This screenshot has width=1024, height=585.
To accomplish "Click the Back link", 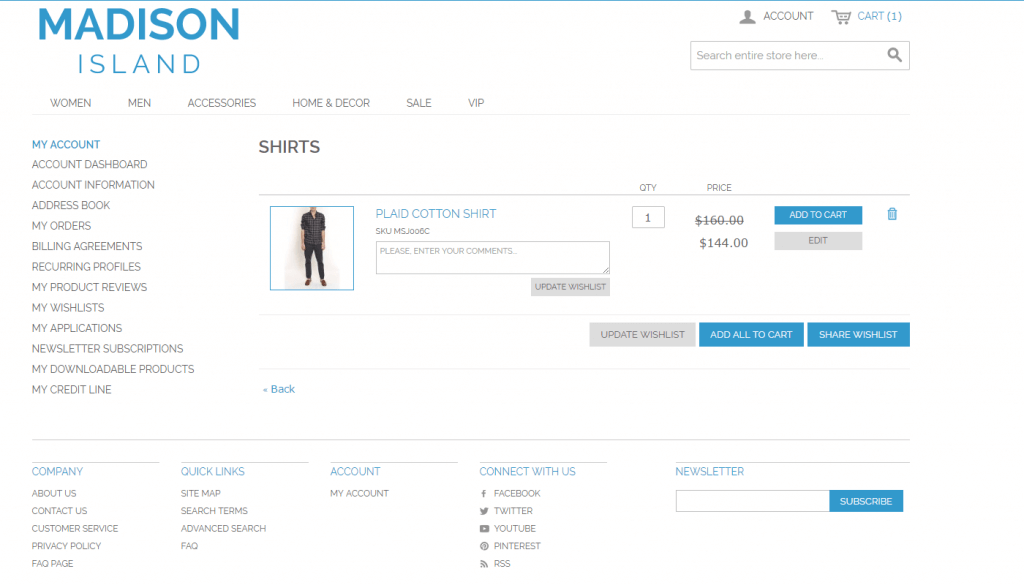I will click(279, 389).
